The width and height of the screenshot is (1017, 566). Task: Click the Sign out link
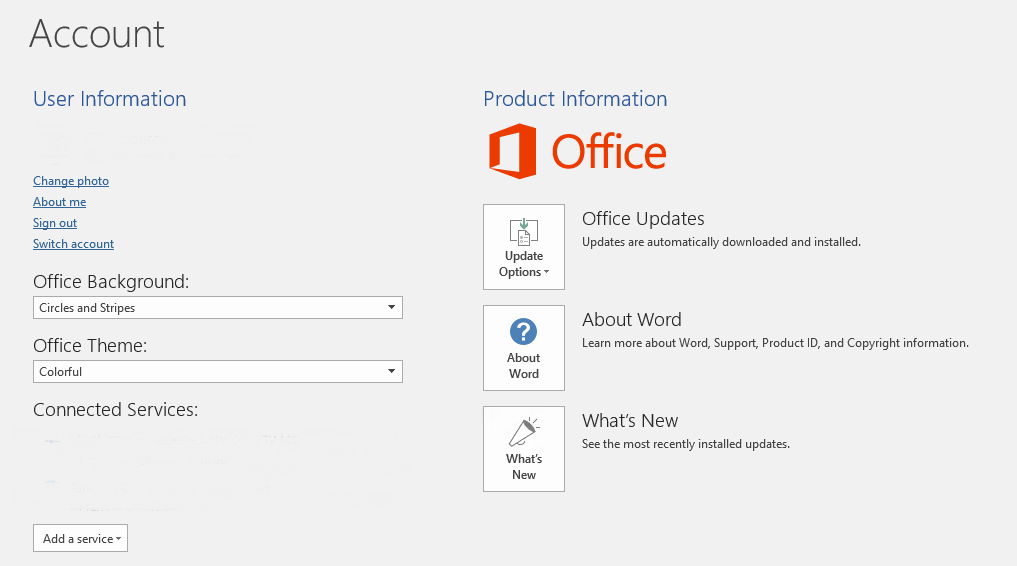tap(54, 223)
